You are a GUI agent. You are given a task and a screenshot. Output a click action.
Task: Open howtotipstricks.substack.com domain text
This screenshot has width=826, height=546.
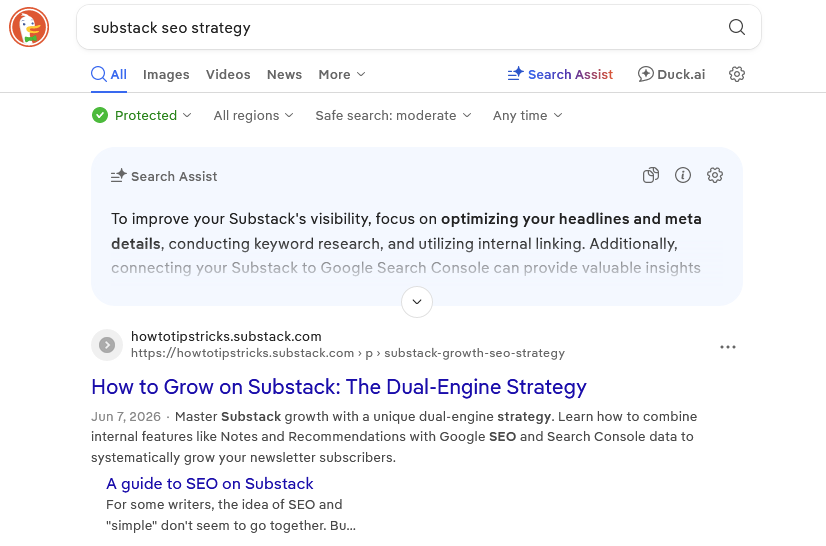(226, 336)
